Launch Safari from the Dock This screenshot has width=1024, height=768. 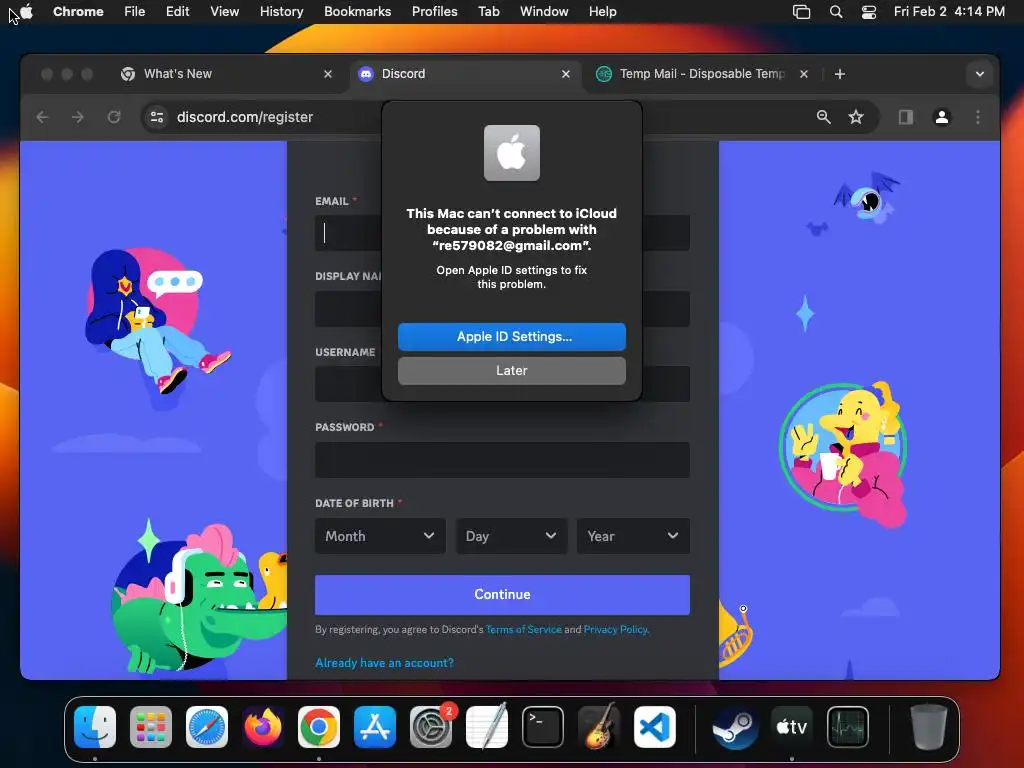point(207,727)
